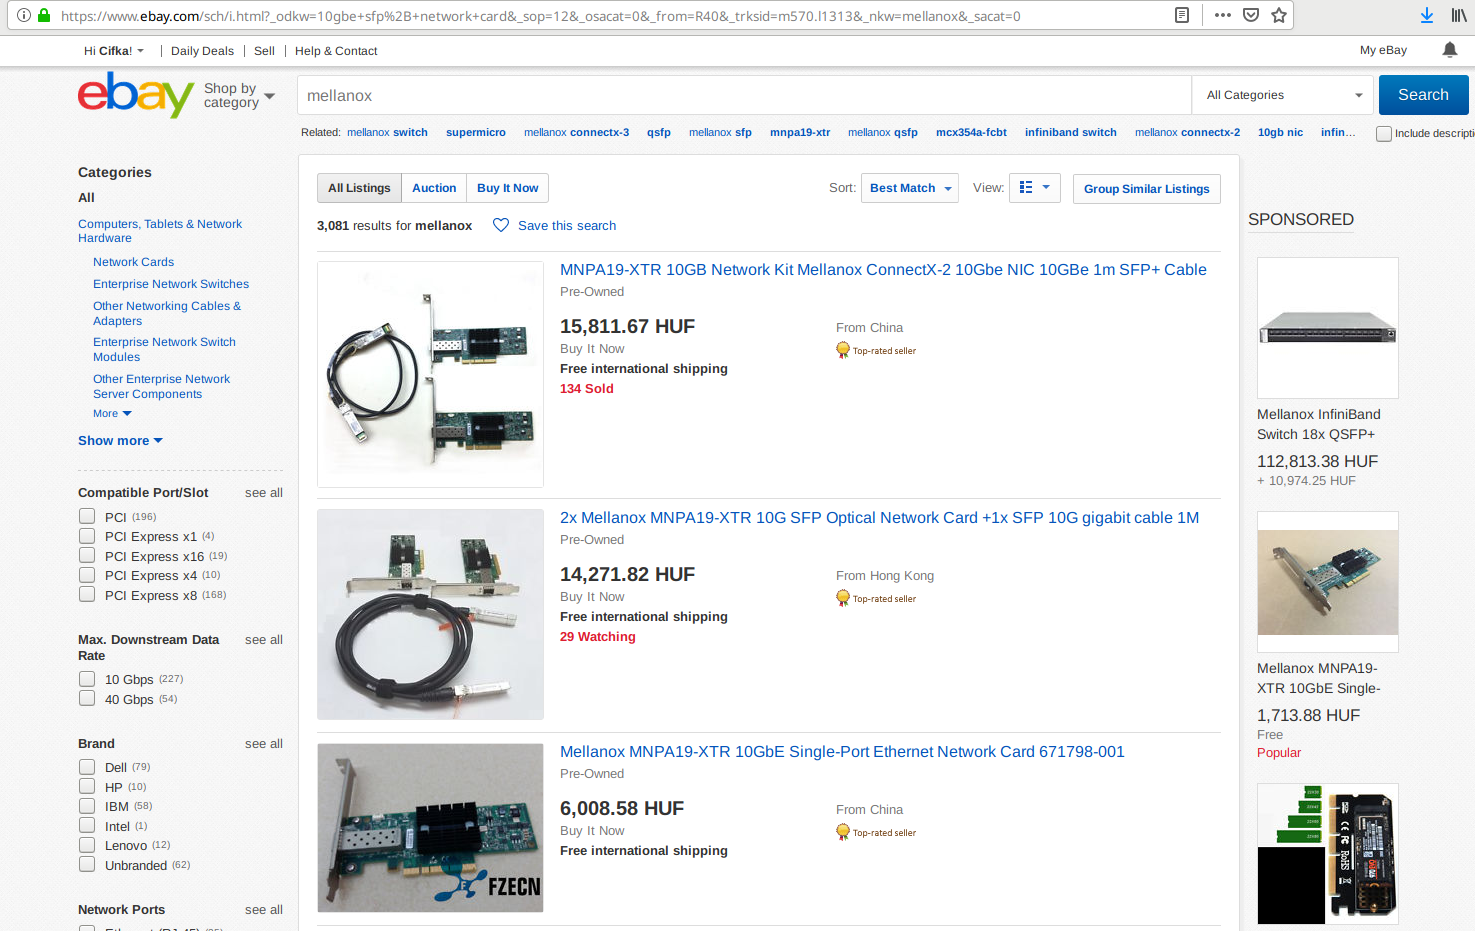The width and height of the screenshot is (1475, 931).
Task: Click the site information icon in address bar
Action: click(24, 15)
